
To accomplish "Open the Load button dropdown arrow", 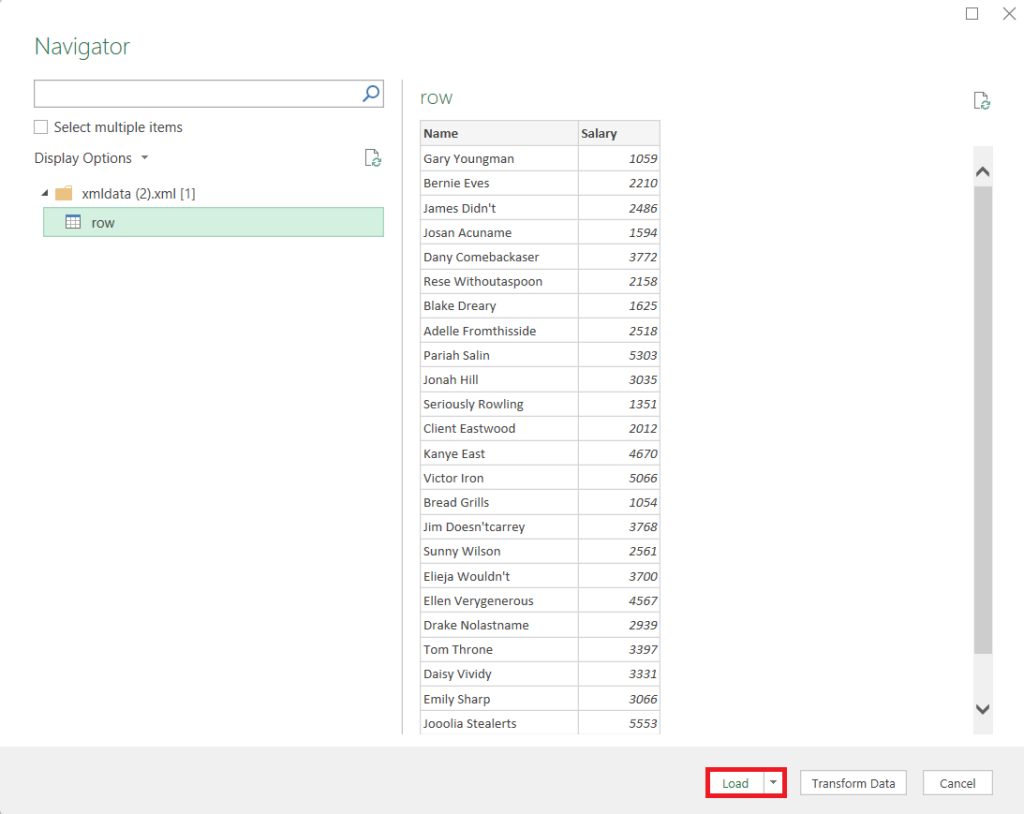I will (773, 783).
